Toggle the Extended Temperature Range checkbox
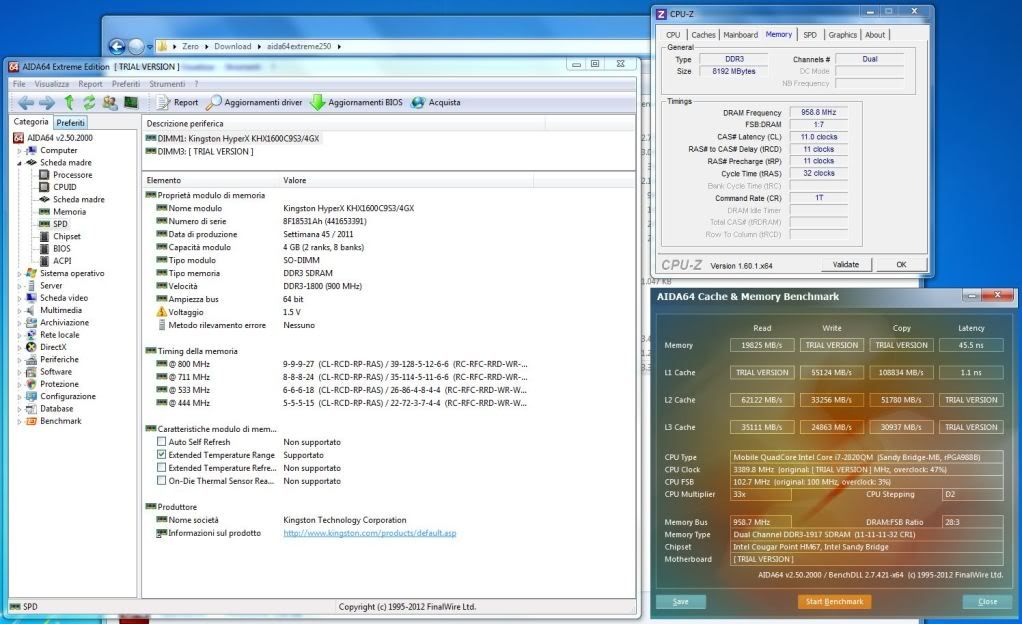The height and width of the screenshot is (624, 1022). pyautogui.click(x=161, y=454)
